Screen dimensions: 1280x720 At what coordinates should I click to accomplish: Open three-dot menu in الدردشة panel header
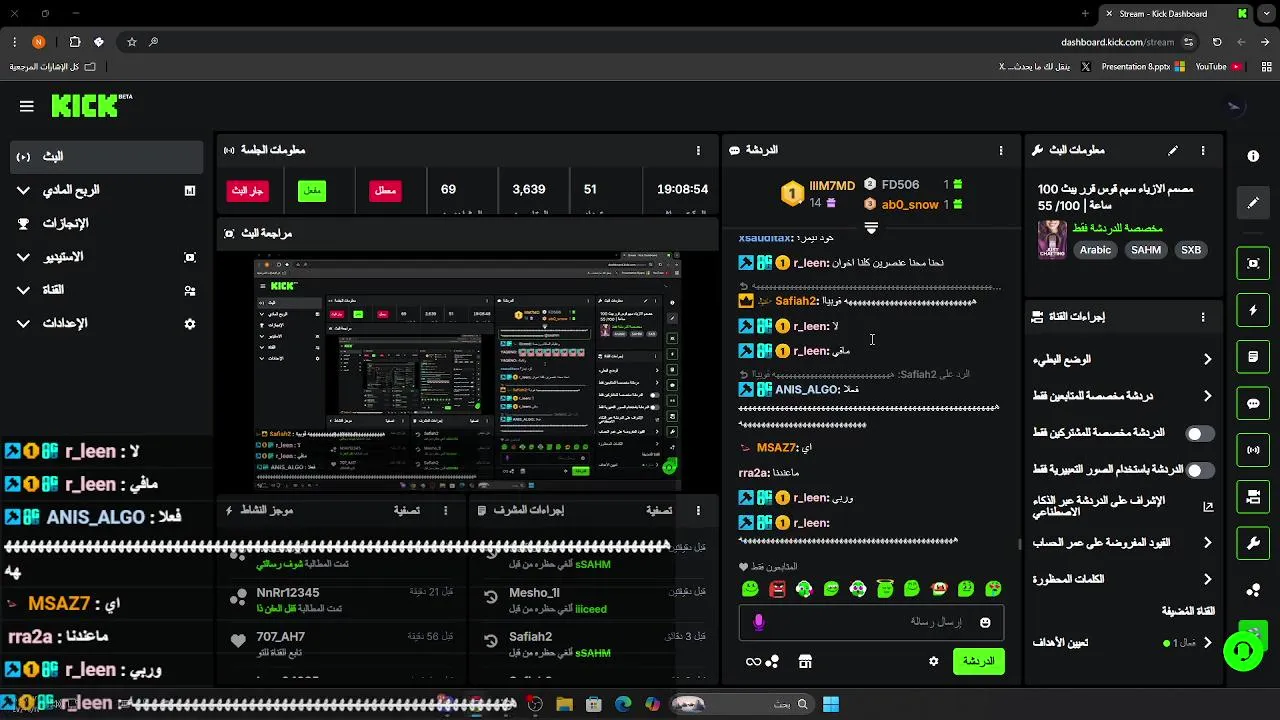(x=1001, y=150)
